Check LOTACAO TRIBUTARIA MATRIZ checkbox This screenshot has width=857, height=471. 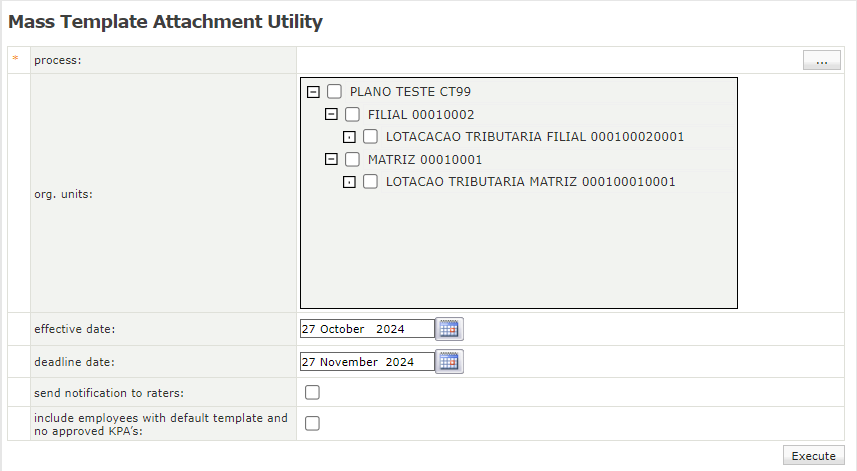(x=371, y=182)
